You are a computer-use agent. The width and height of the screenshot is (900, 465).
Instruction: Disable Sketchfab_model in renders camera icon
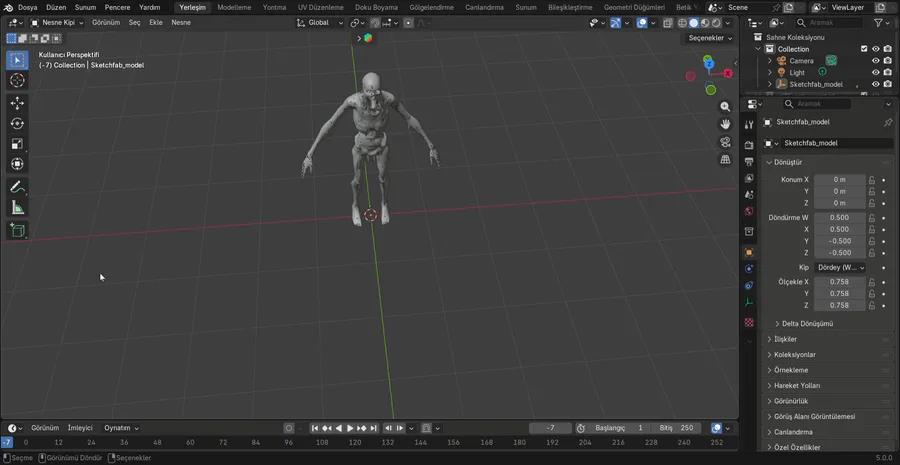[x=888, y=84]
